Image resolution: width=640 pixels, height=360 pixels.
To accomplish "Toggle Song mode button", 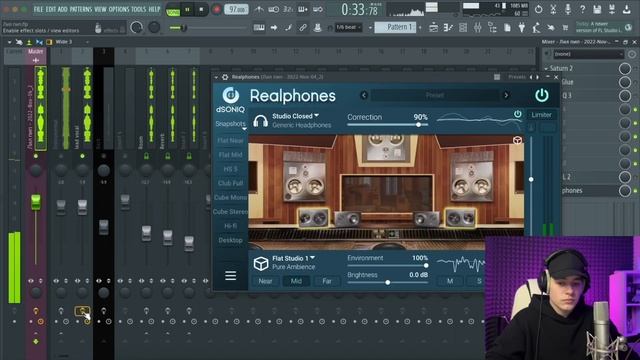I will 173,11.
